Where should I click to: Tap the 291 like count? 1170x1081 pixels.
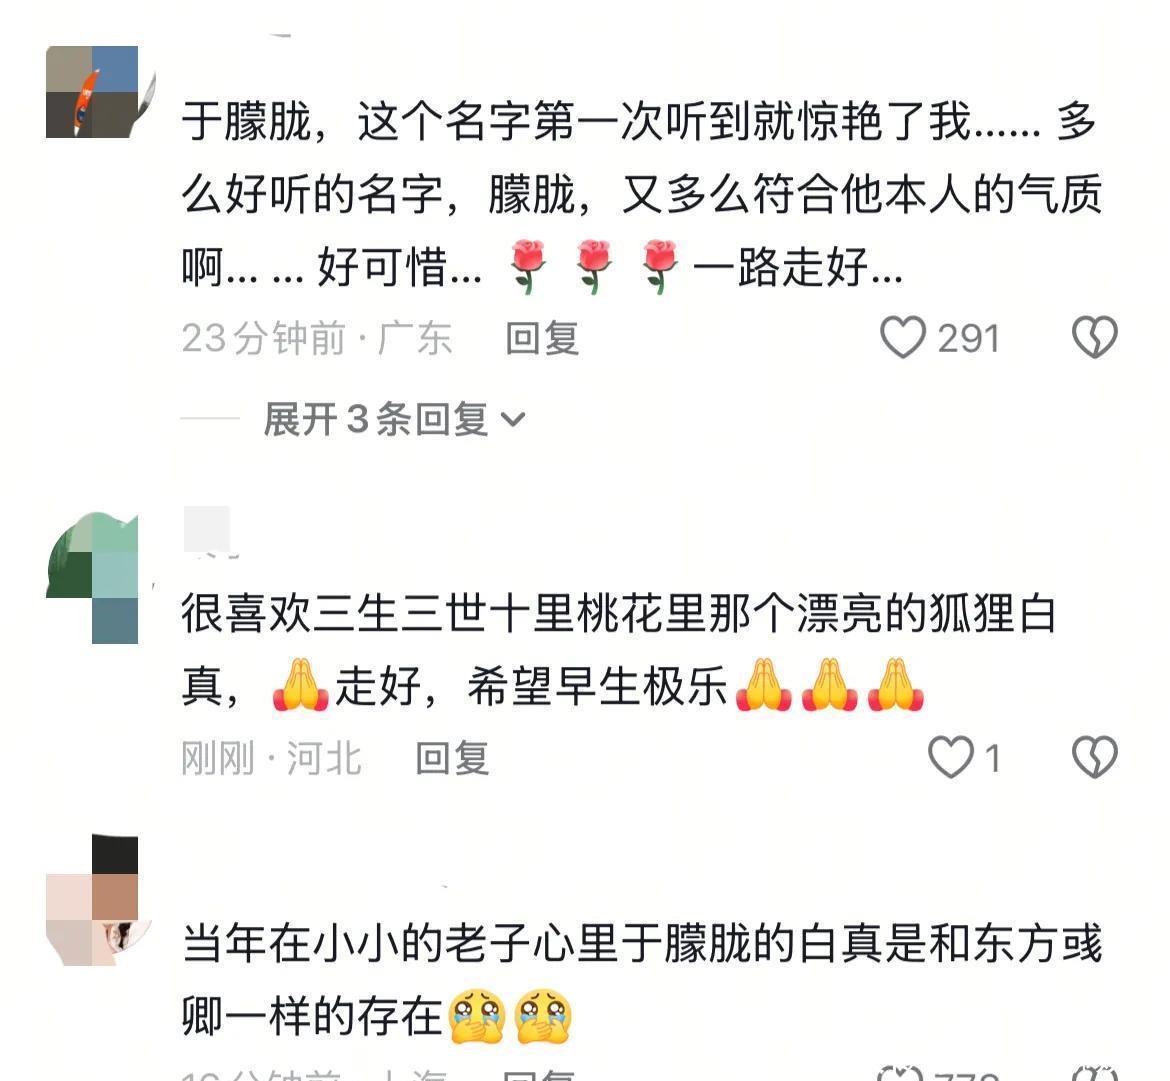(x=968, y=339)
